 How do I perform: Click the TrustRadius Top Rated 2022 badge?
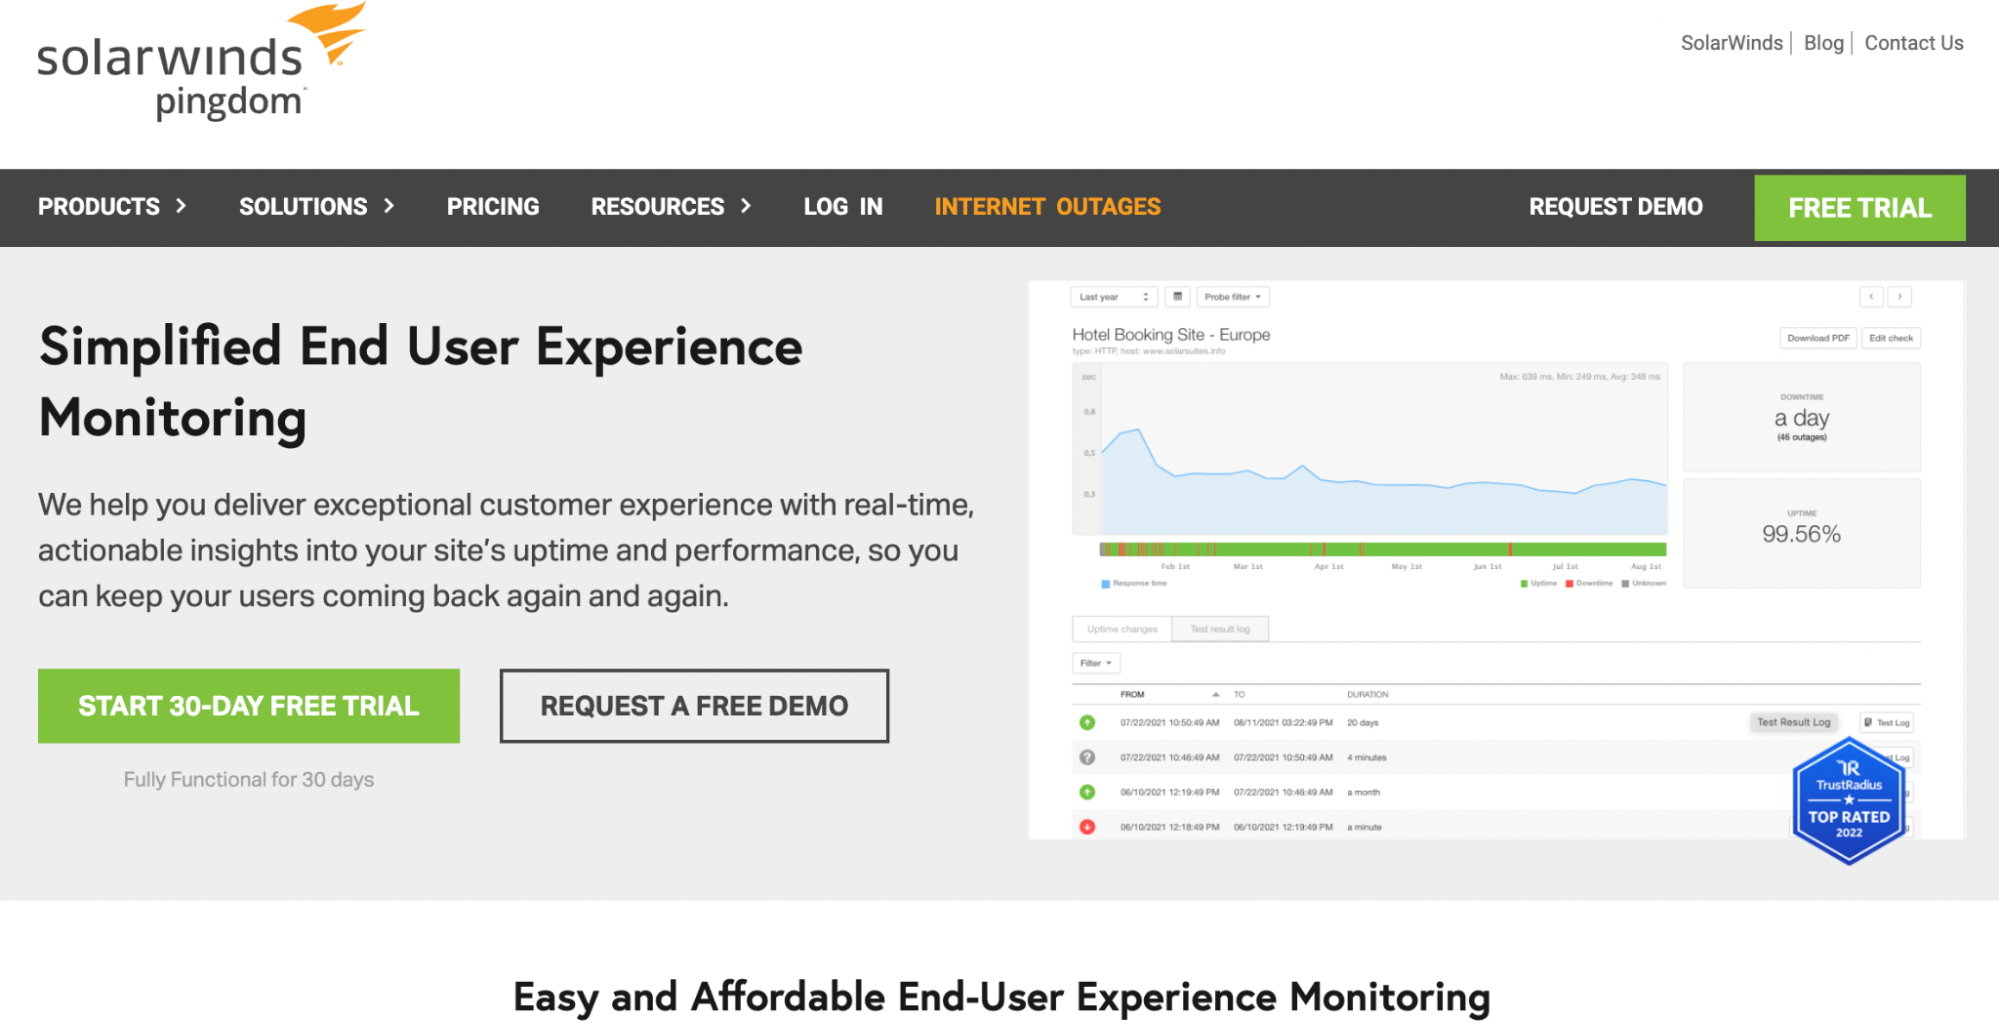(1848, 800)
